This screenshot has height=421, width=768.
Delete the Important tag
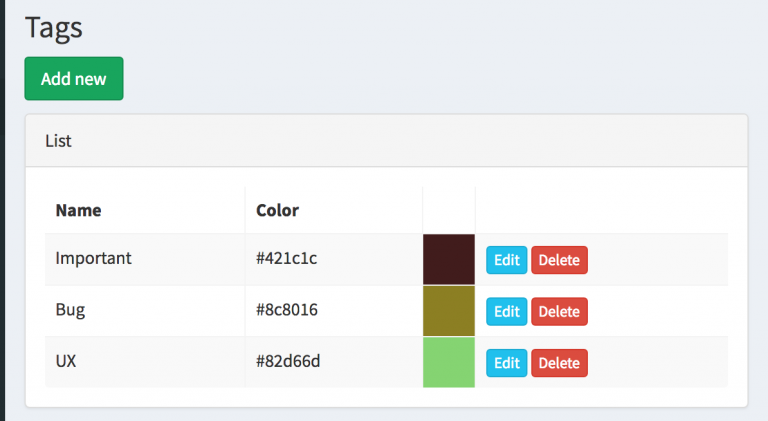coord(559,260)
